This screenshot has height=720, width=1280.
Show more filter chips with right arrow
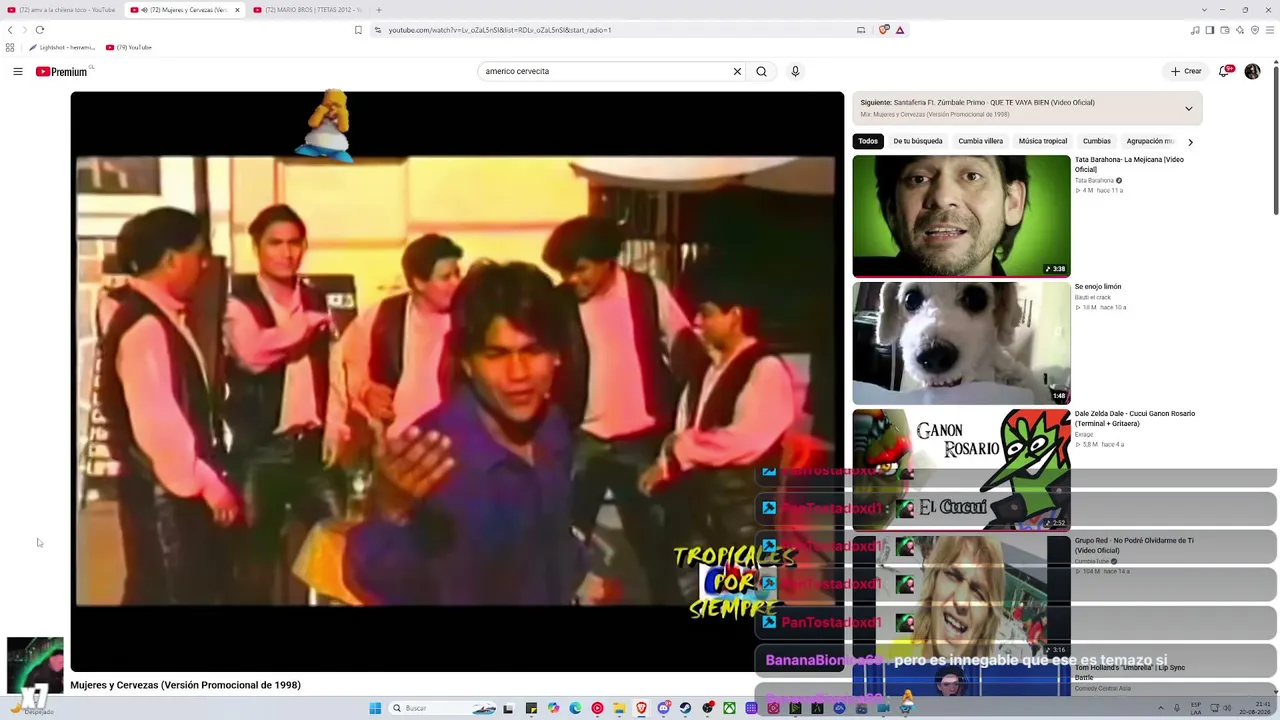pos(1190,142)
